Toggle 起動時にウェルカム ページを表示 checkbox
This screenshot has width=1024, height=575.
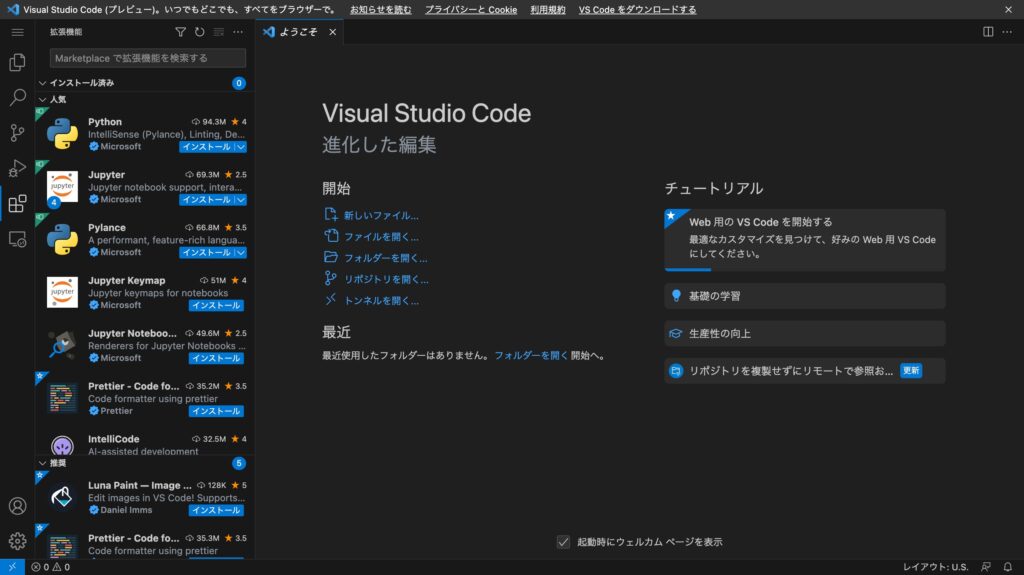point(564,542)
